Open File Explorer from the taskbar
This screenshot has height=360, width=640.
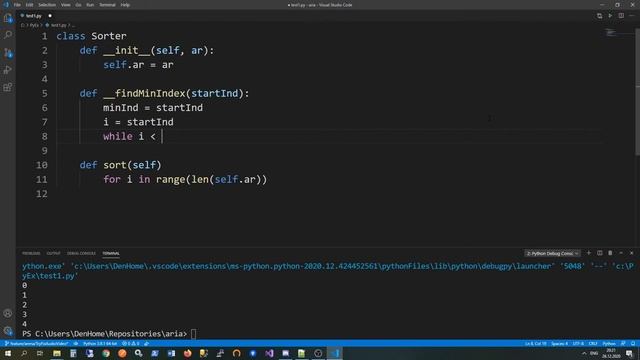tap(57, 353)
